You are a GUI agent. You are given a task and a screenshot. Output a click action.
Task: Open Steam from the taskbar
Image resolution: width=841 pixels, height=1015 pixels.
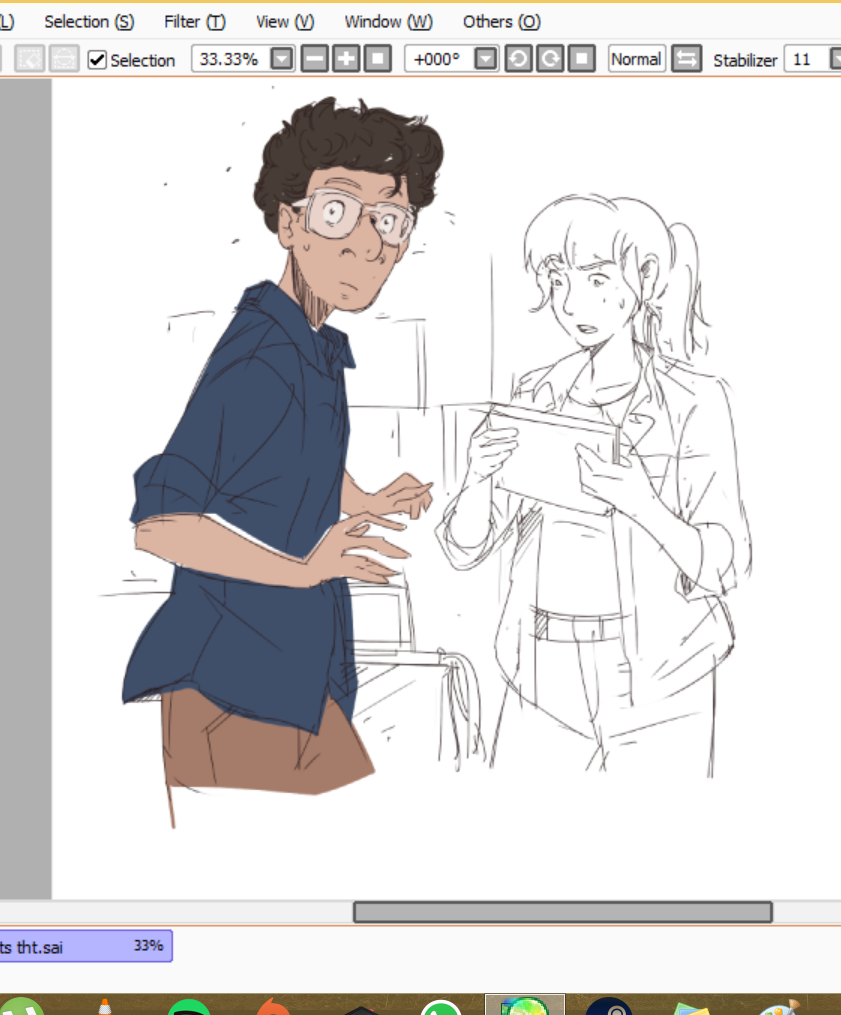click(609, 1007)
